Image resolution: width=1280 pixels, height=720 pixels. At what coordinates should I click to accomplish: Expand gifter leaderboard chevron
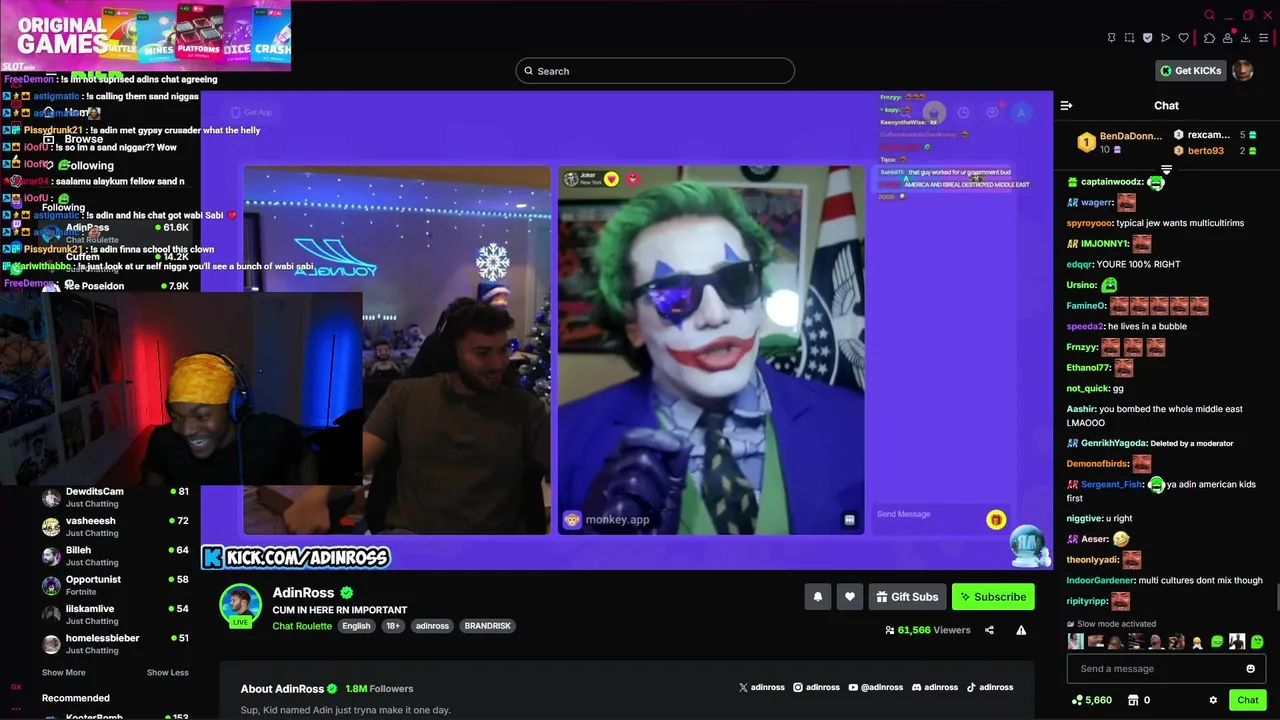[x=1166, y=169]
